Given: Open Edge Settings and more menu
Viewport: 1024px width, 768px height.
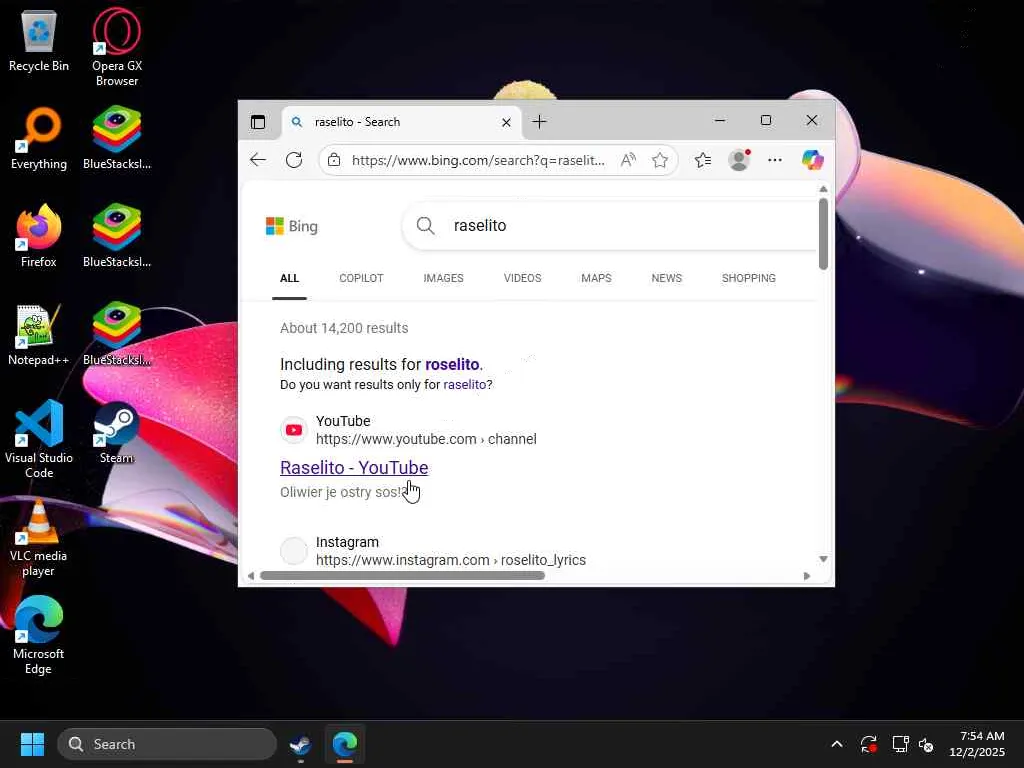Looking at the screenshot, I should point(775,160).
